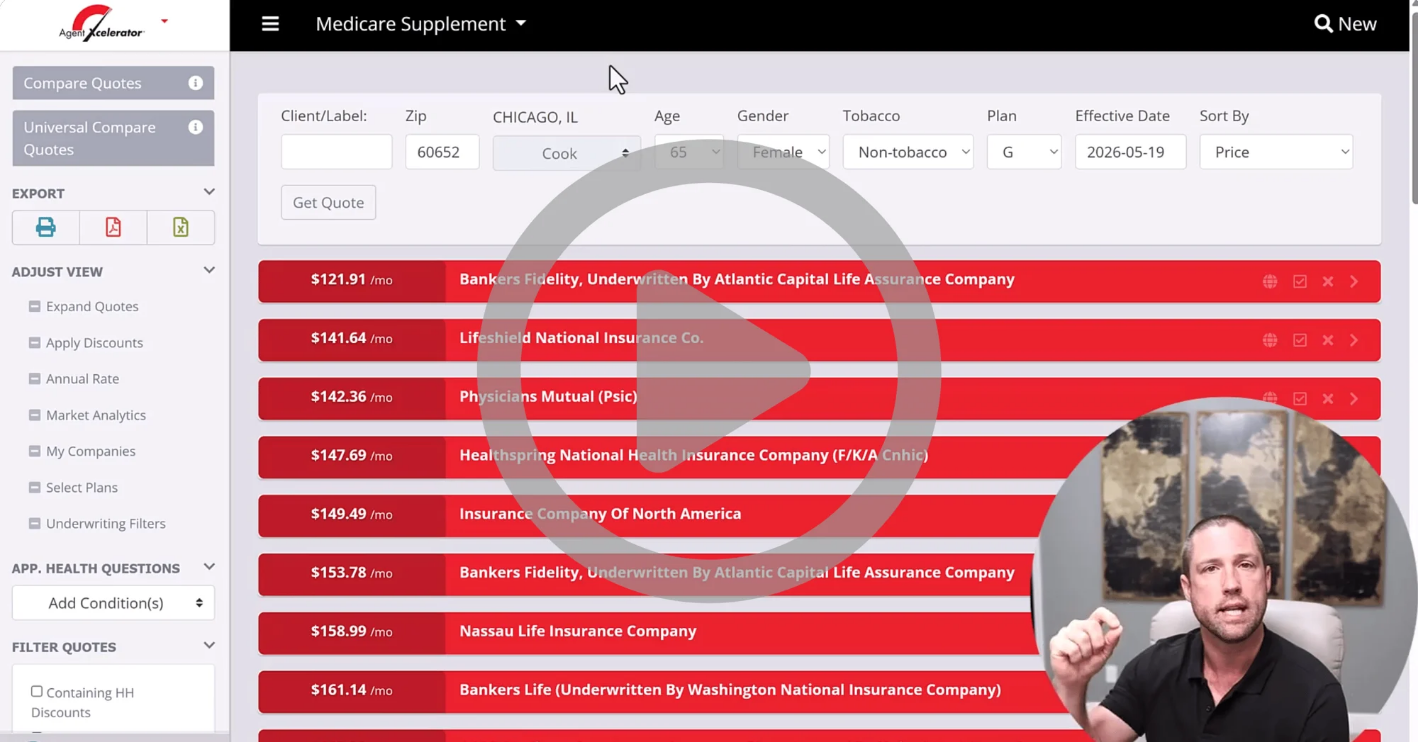Viewport: 1418px width, 742px height.
Task: Export quotes as Excel icon
Action: [180, 227]
